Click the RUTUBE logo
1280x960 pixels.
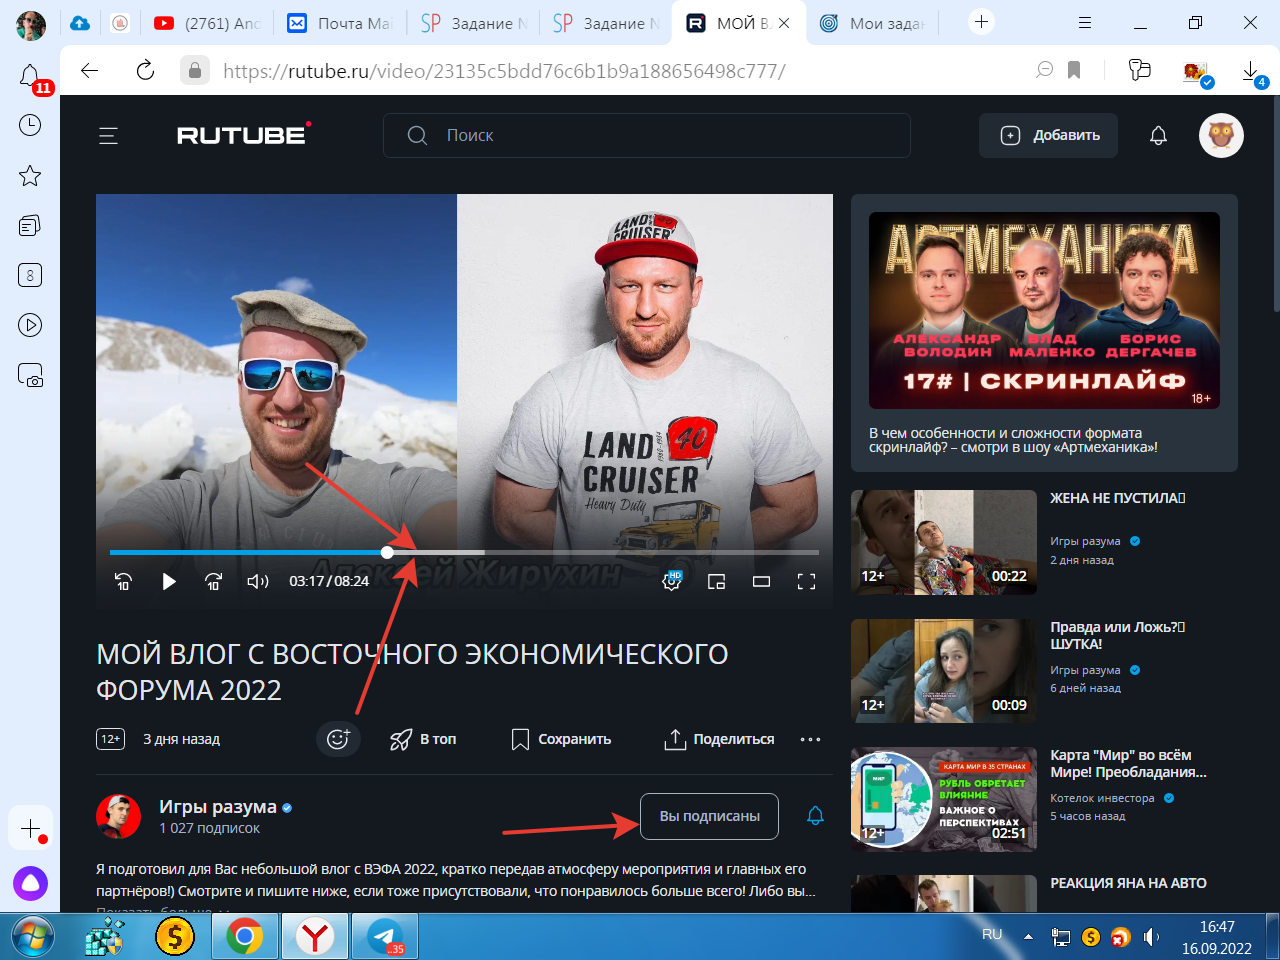click(x=244, y=134)
